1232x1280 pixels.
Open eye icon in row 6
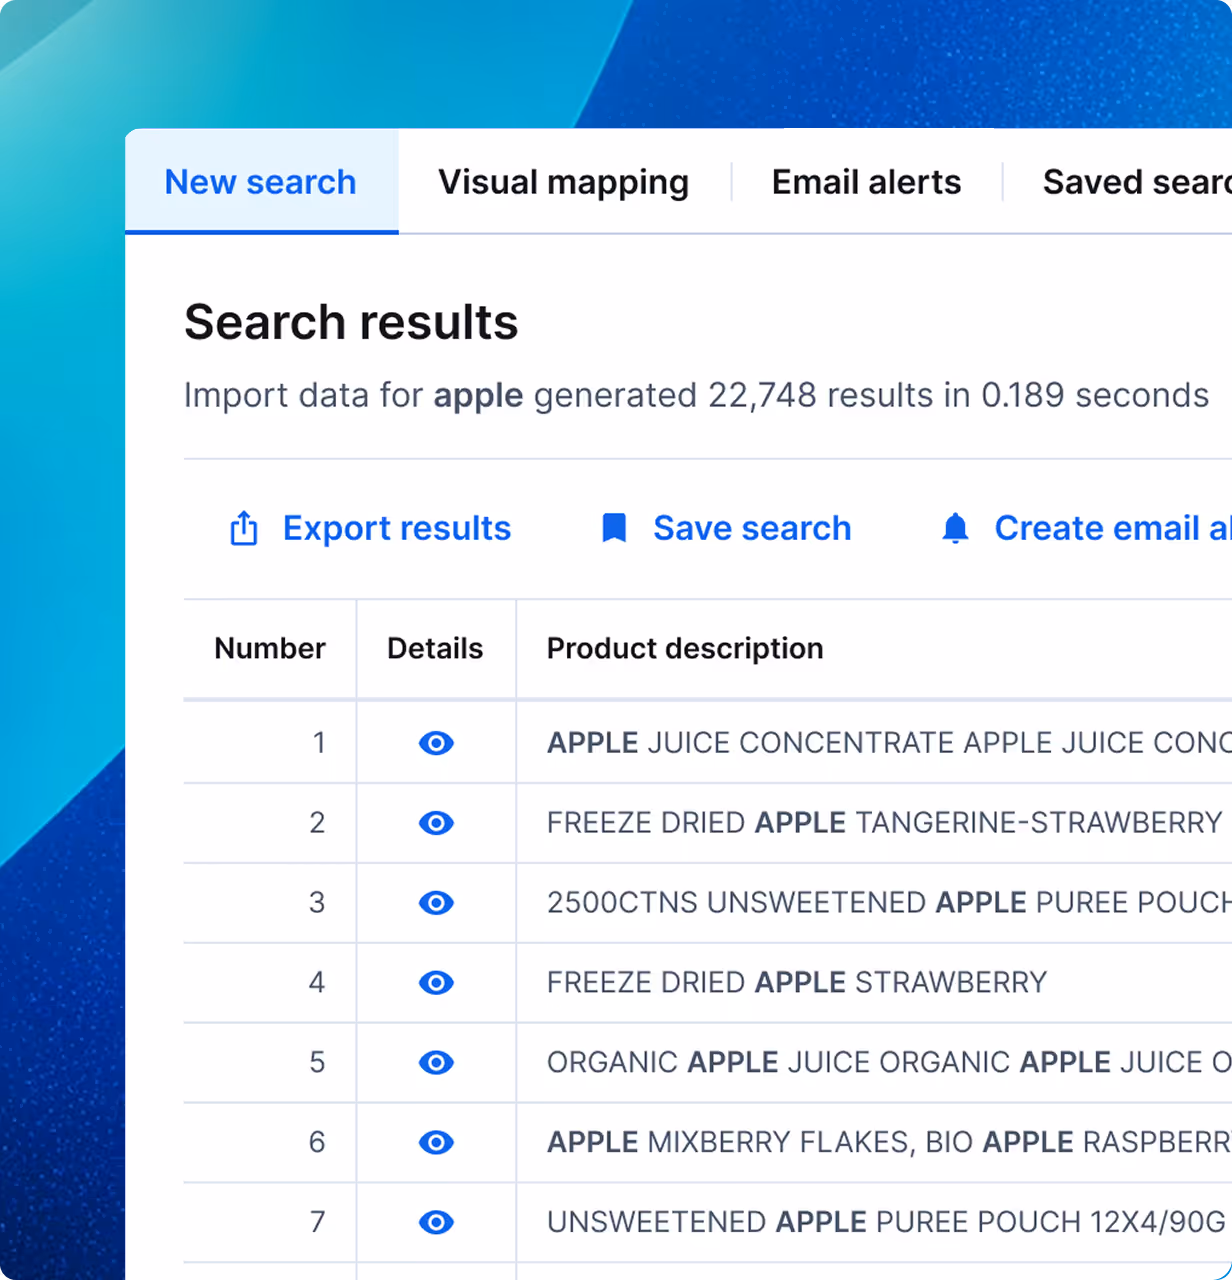pyautogui.click(x=436, y=1142)
